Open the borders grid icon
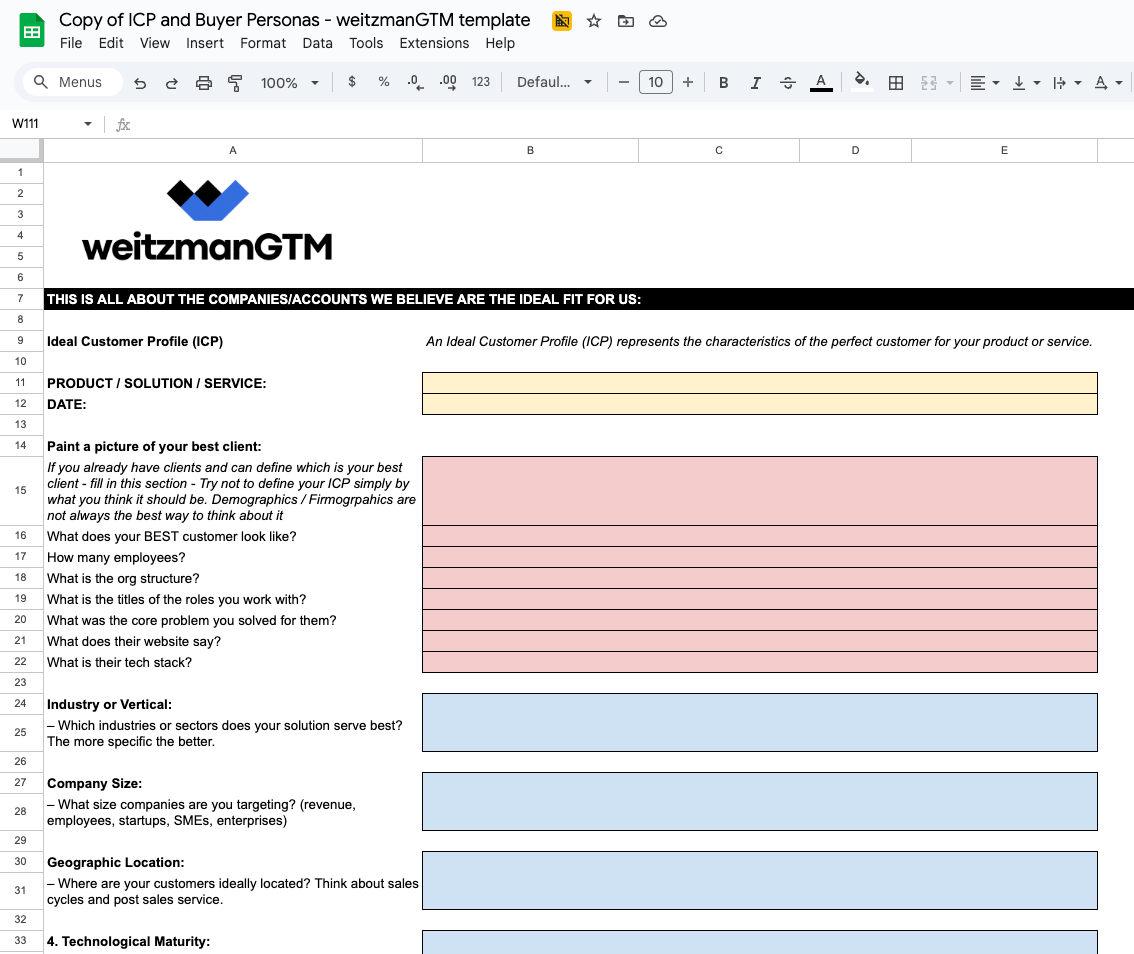Screen dimensions: 1134x954 895,83
